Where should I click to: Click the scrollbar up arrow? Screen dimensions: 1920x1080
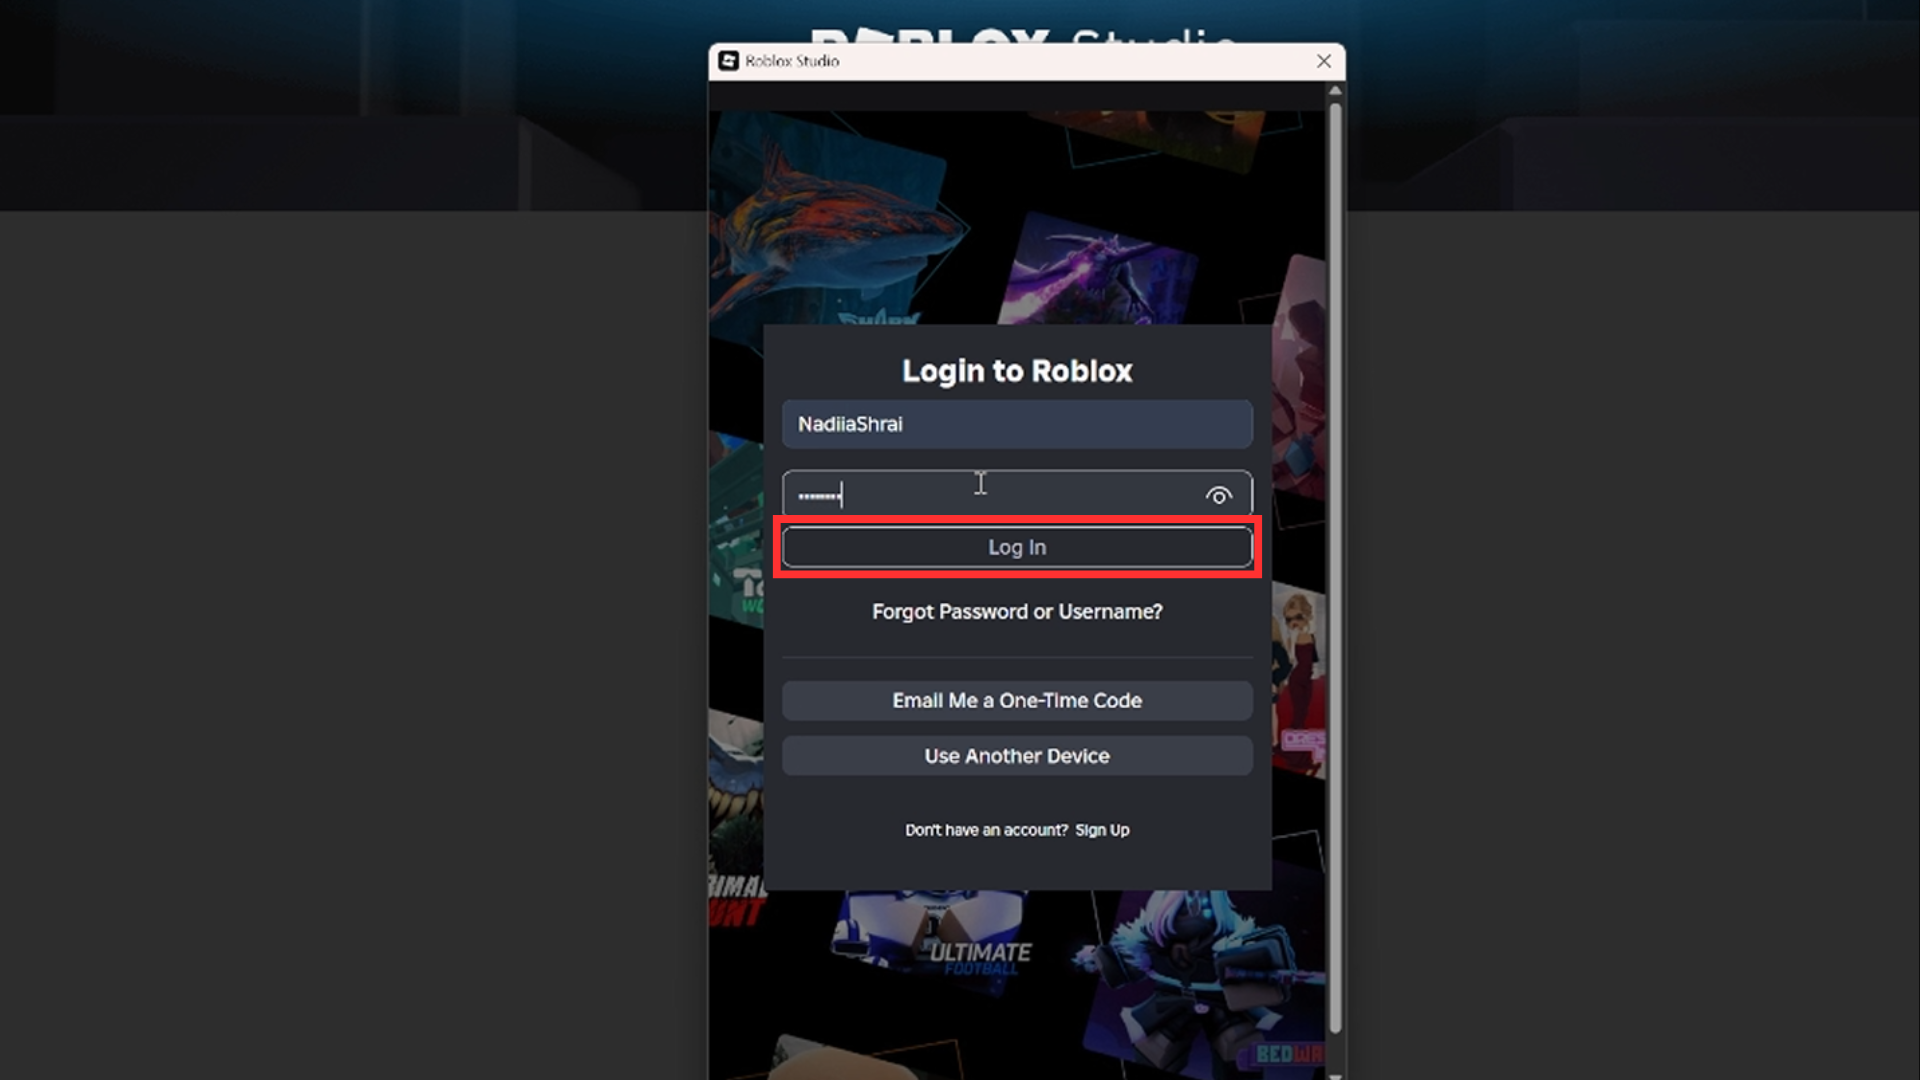click(x=1335, y=91)
